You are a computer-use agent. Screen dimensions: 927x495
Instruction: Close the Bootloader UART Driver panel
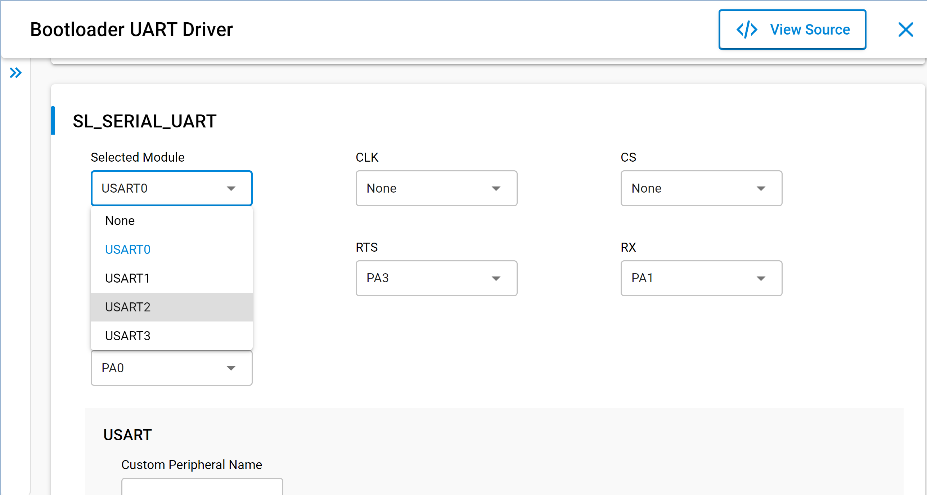(905, 30)
